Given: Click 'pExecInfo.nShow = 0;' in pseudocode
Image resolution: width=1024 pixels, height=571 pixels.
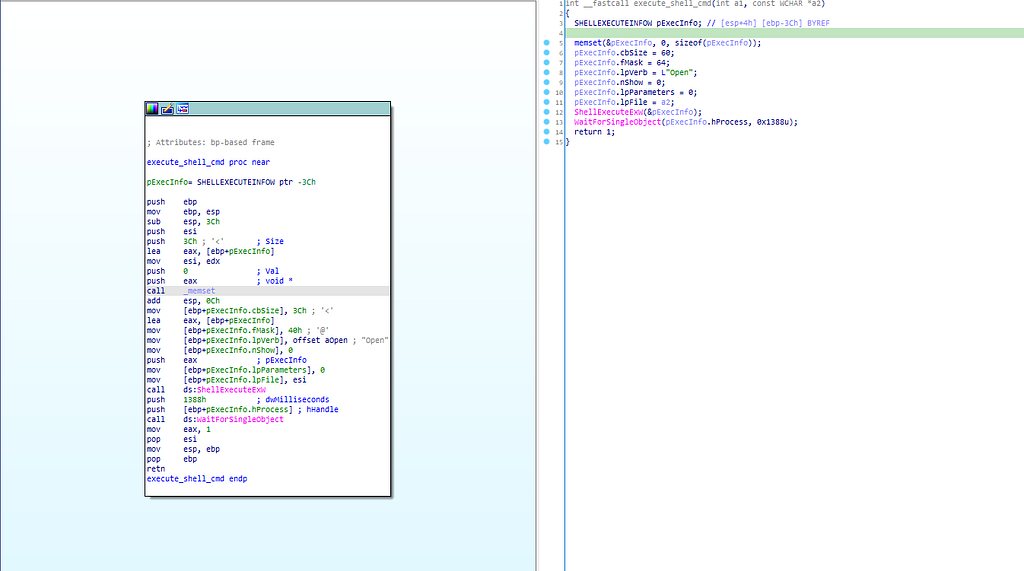Looking at the screenshot, I should [x=619, y=82].
